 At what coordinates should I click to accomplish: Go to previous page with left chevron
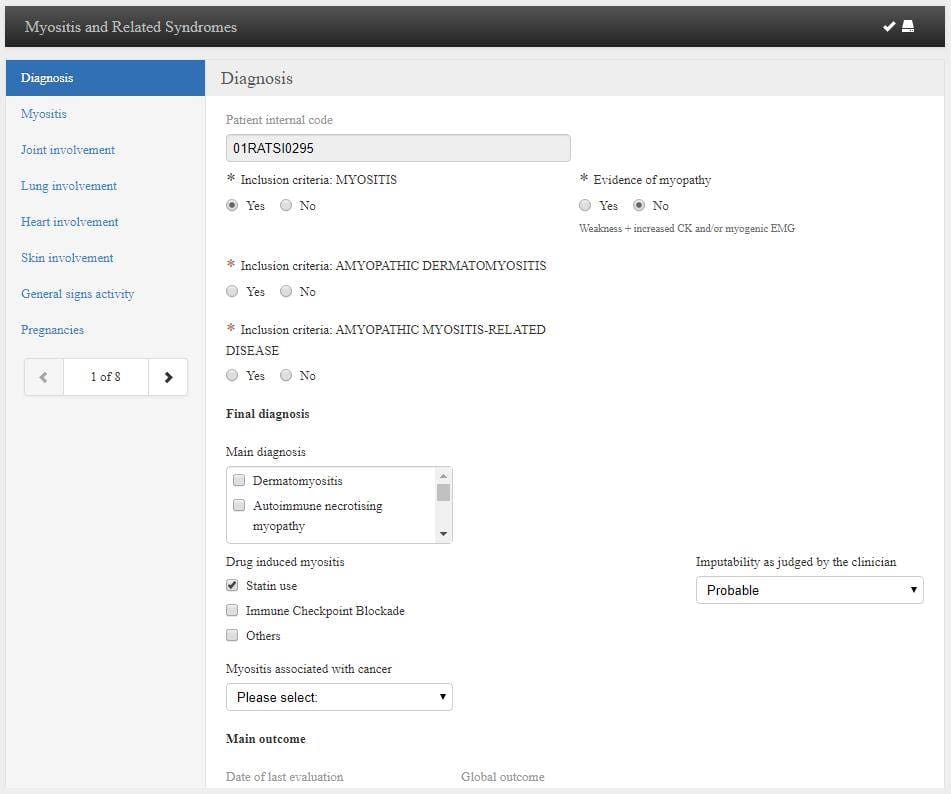pyautogui.click(x=43, y=377)
